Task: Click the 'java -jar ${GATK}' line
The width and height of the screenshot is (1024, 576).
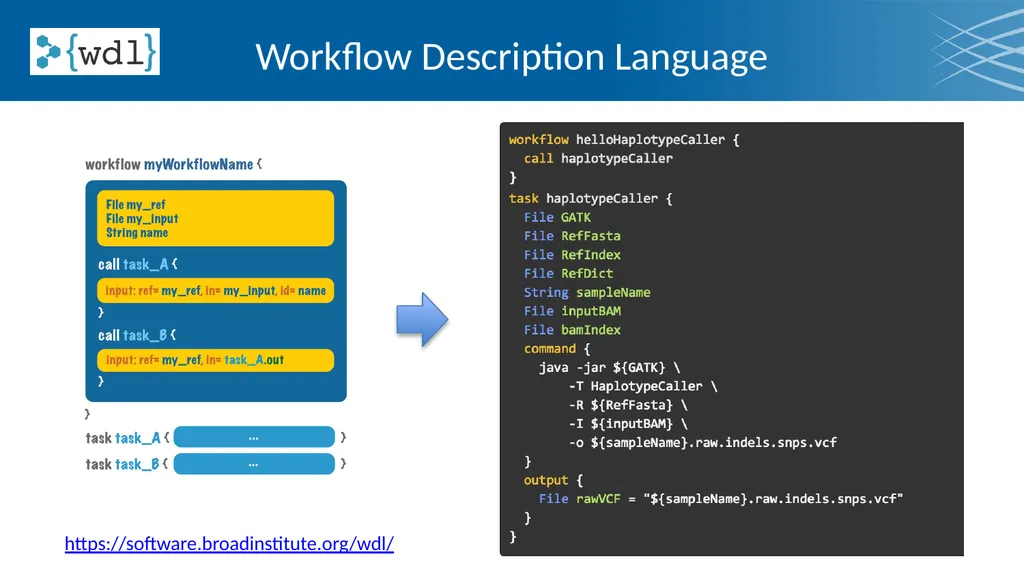Action: (609, 368)
